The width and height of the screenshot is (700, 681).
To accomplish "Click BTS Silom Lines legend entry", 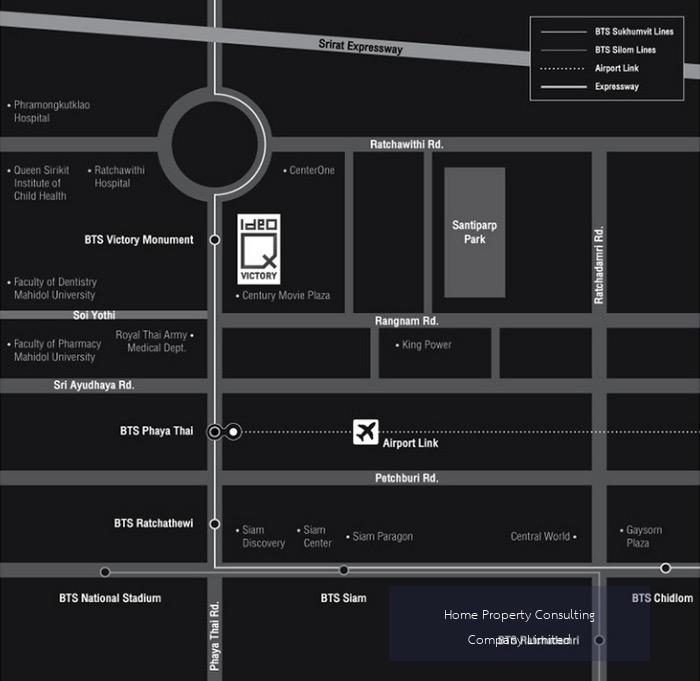I will coord(598,50).
